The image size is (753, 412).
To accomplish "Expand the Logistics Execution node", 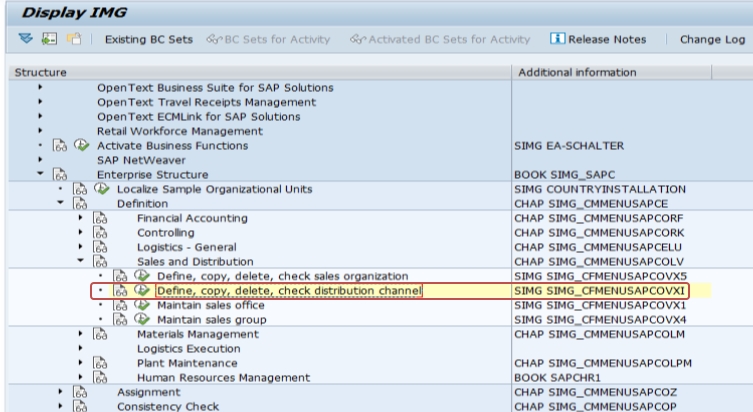I will [81, 348].
